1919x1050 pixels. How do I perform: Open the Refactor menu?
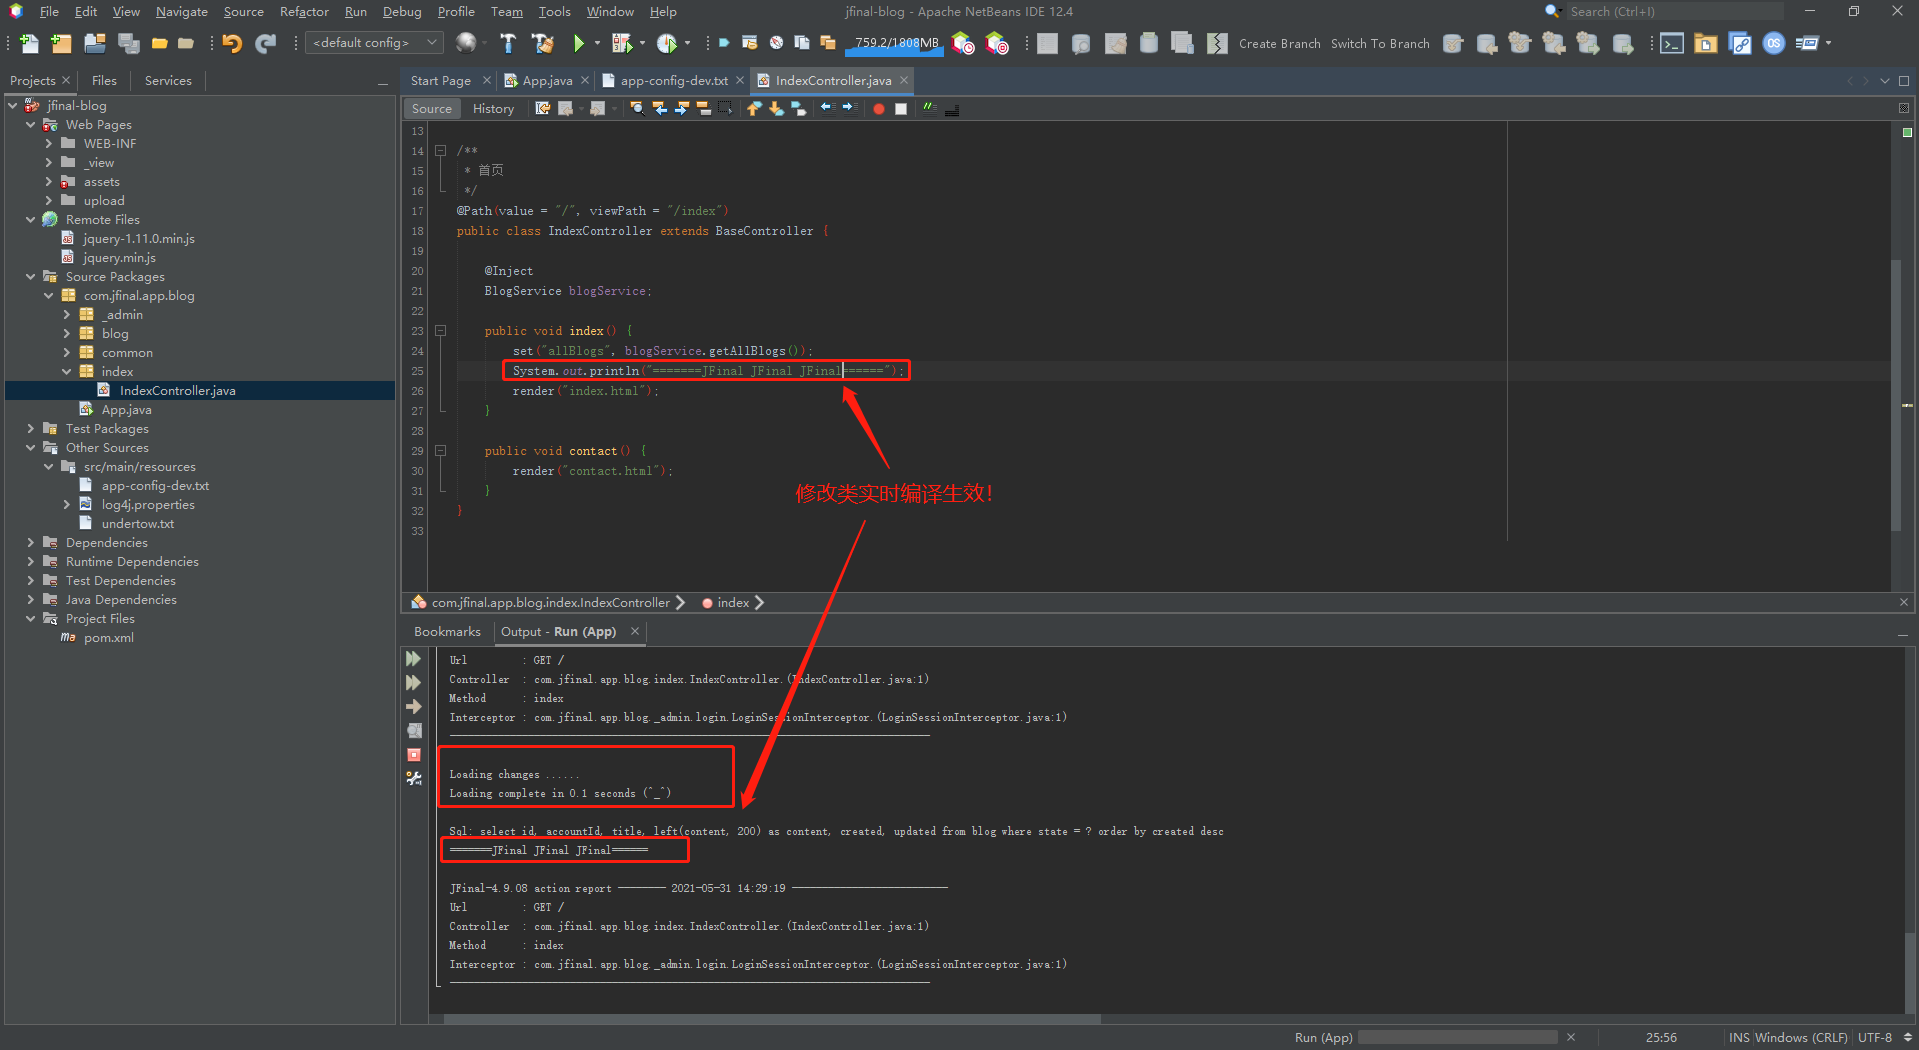pyautogui.click(x=304, y=11)
